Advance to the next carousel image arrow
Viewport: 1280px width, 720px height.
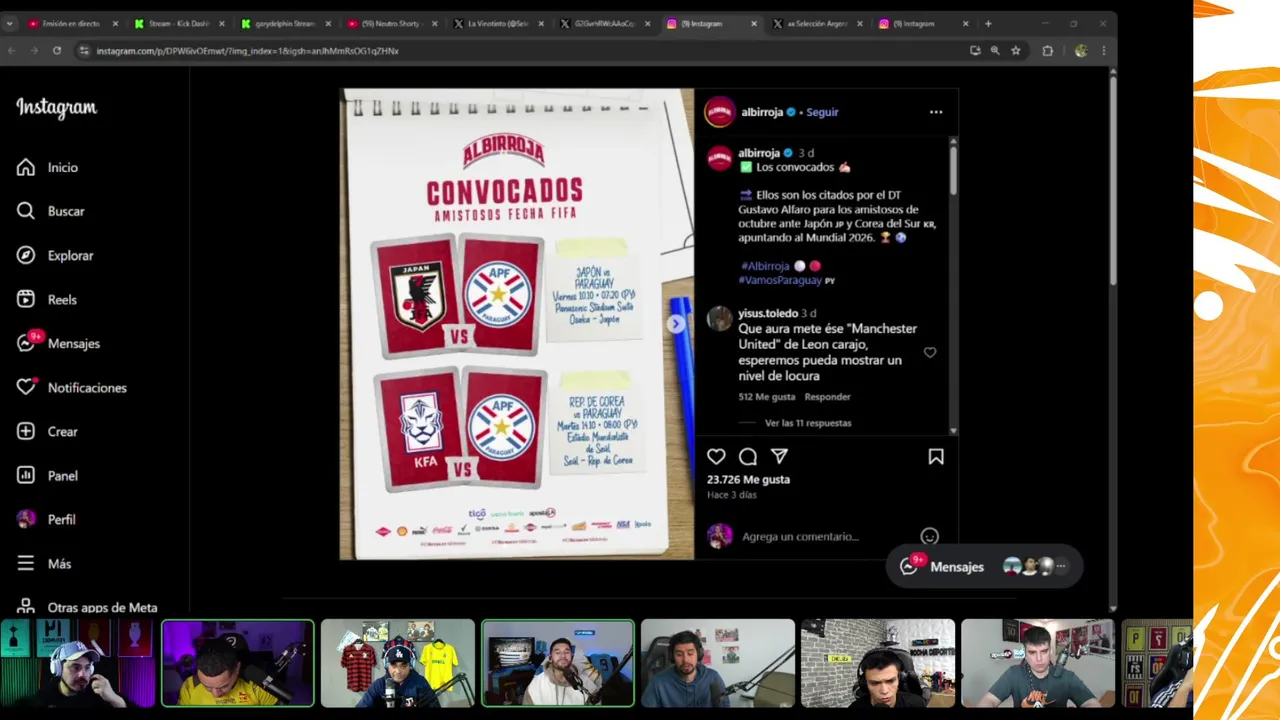(677, 324)
